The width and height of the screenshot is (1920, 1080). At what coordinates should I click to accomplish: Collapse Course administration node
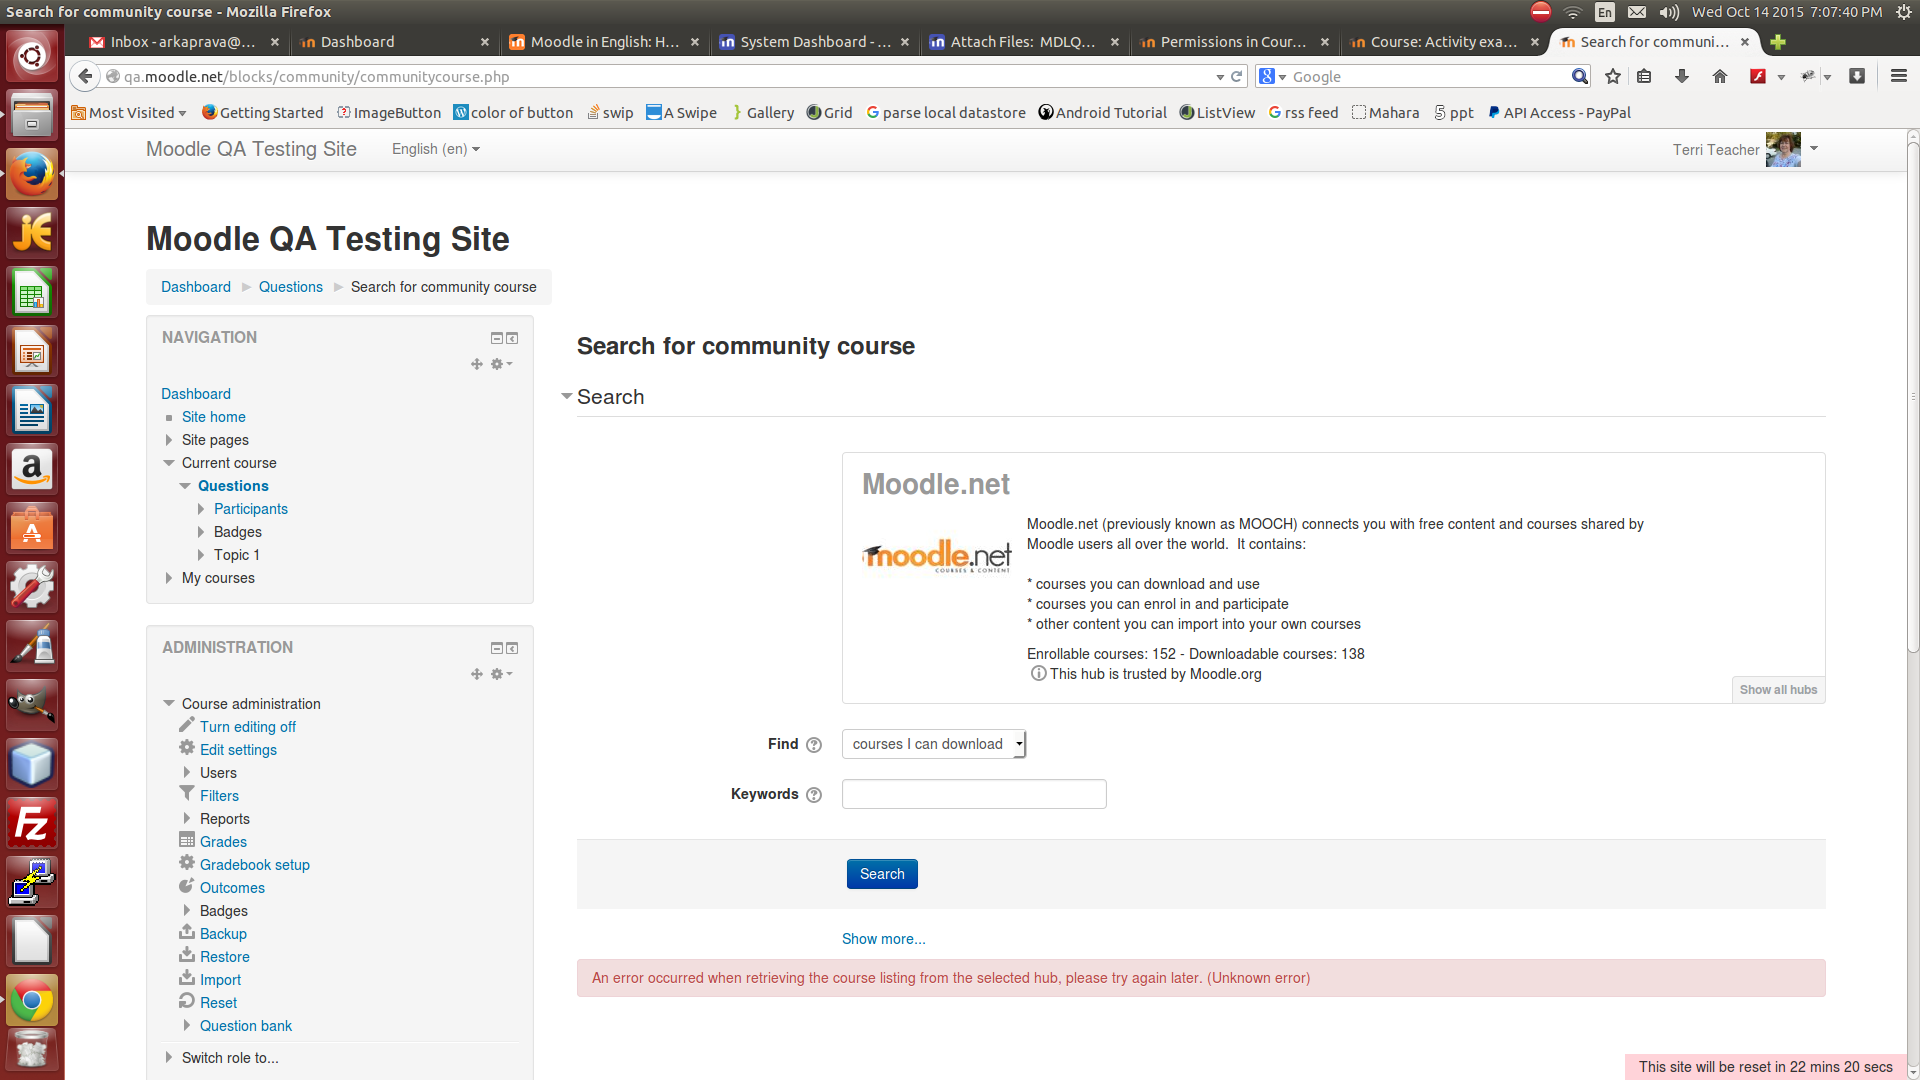tap(168, 704)
